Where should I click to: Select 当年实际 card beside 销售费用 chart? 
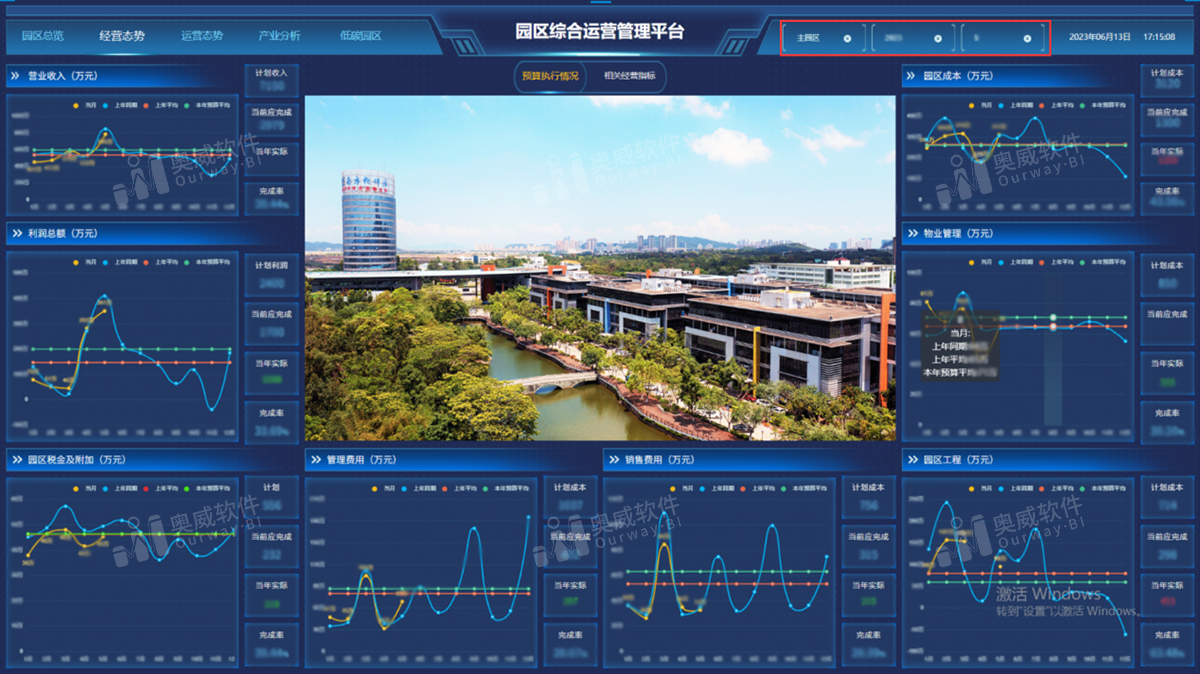point(868,595)
